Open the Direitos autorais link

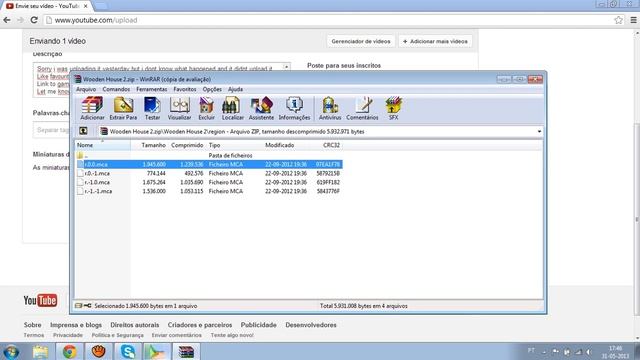click(x=135, y=325)
